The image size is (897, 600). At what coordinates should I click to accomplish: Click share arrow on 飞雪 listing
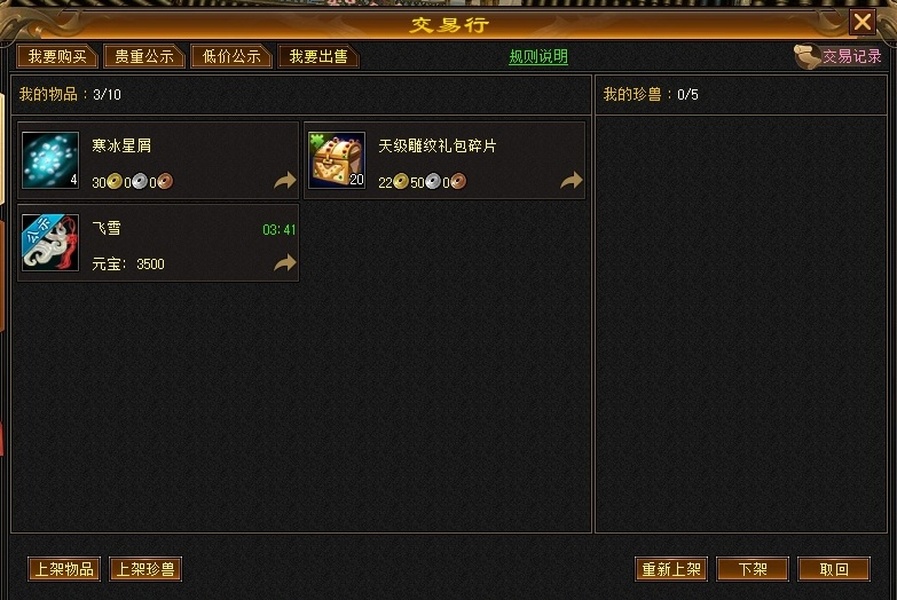[284, 263]
